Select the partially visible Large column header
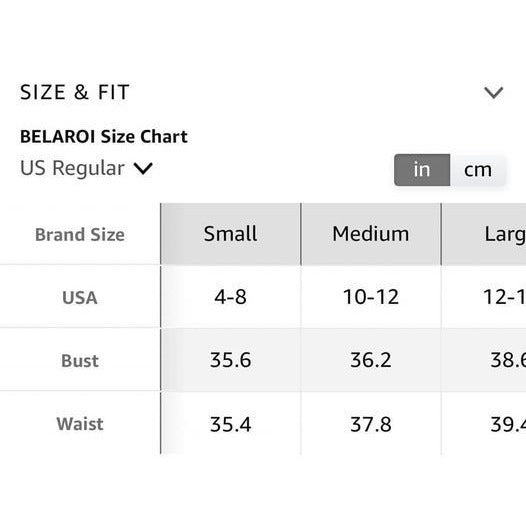Image resolution: width=526 pixels, height=526 pixels. (x=484, y=234)
